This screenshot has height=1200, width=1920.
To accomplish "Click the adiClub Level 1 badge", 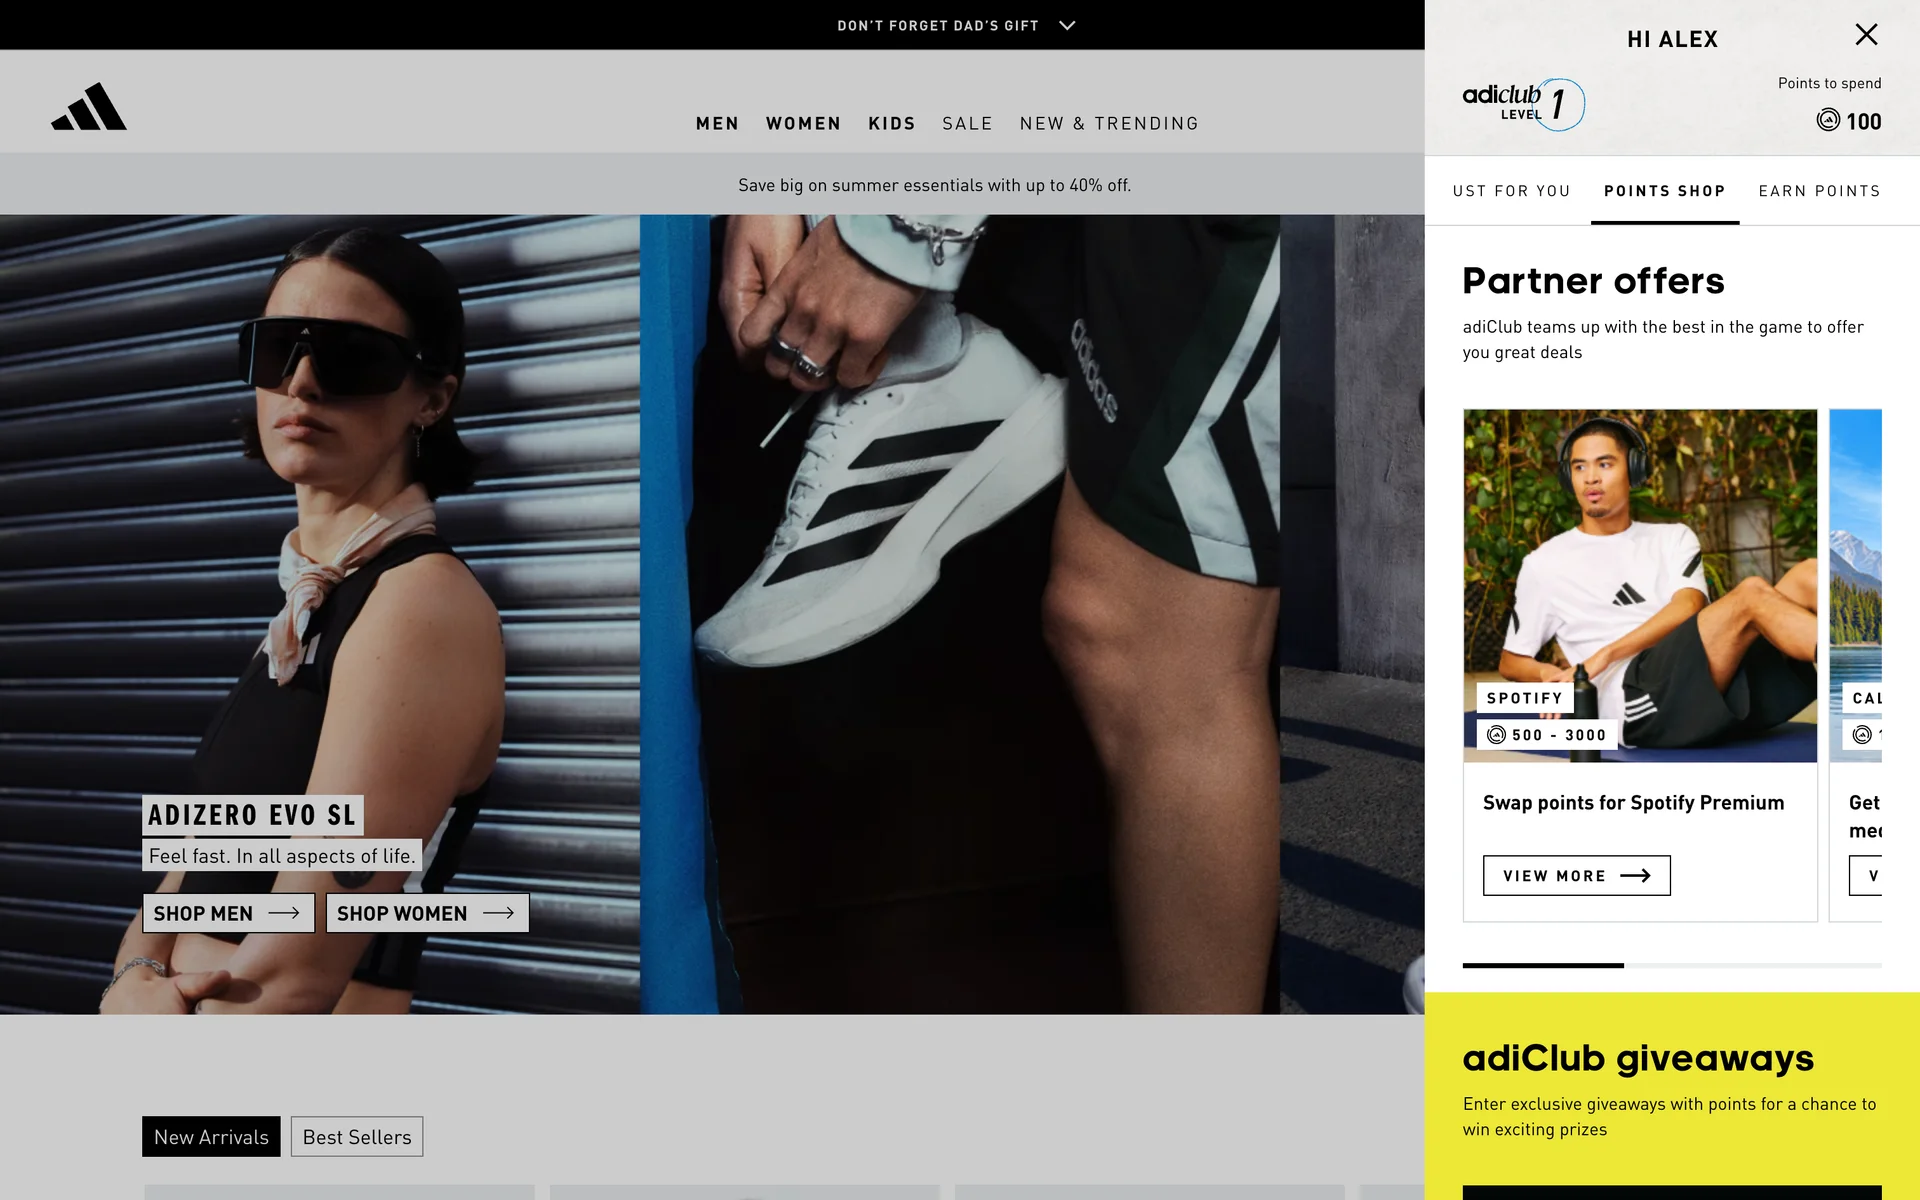I will tap(1522, 103).
